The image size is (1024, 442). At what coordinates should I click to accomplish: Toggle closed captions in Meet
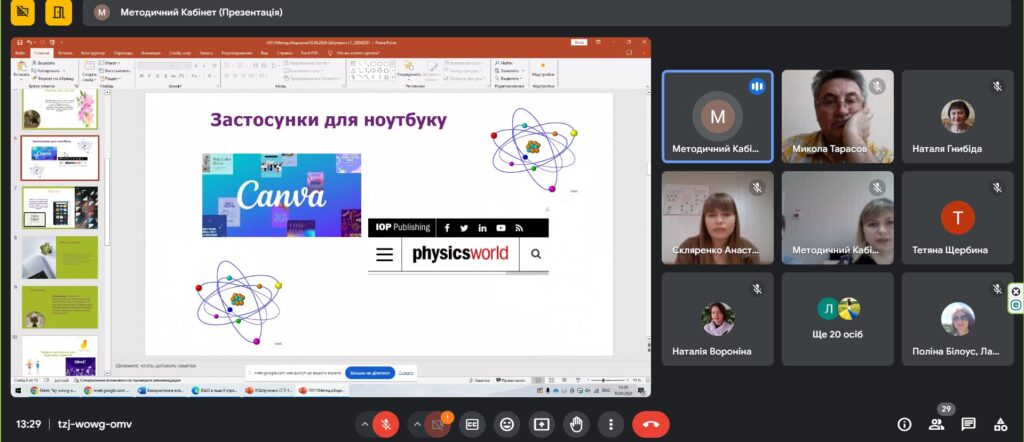coord(472,424)
